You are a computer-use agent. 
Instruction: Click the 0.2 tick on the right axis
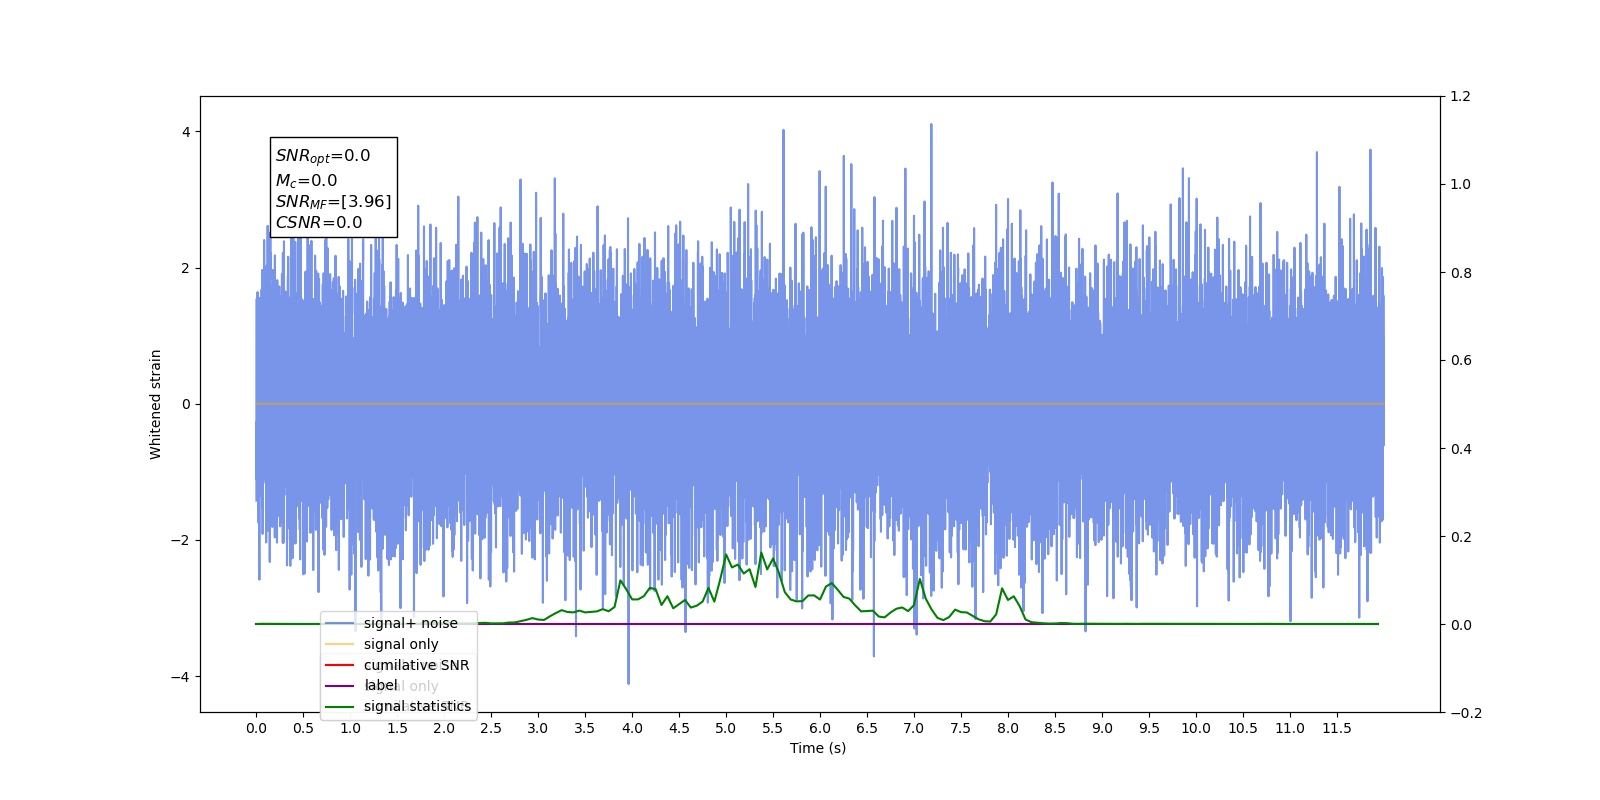1461,537
